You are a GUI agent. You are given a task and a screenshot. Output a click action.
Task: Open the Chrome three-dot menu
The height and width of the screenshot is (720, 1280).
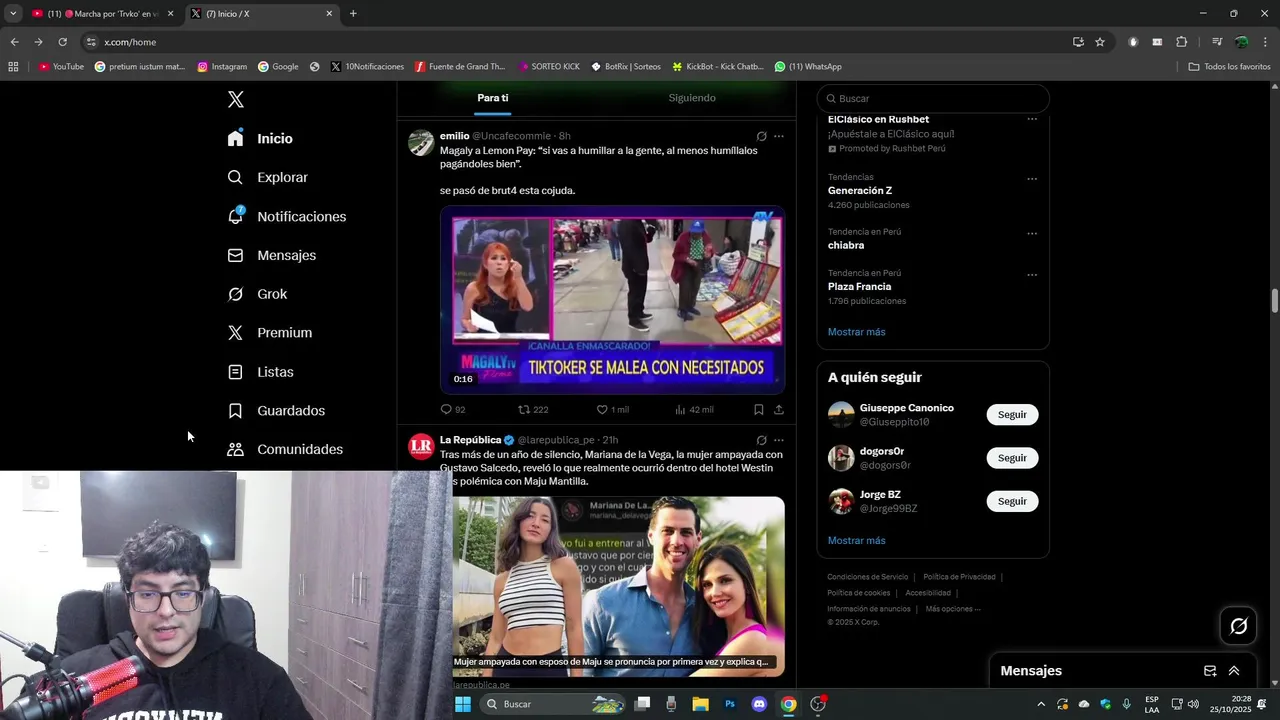tap(1265, 42)
